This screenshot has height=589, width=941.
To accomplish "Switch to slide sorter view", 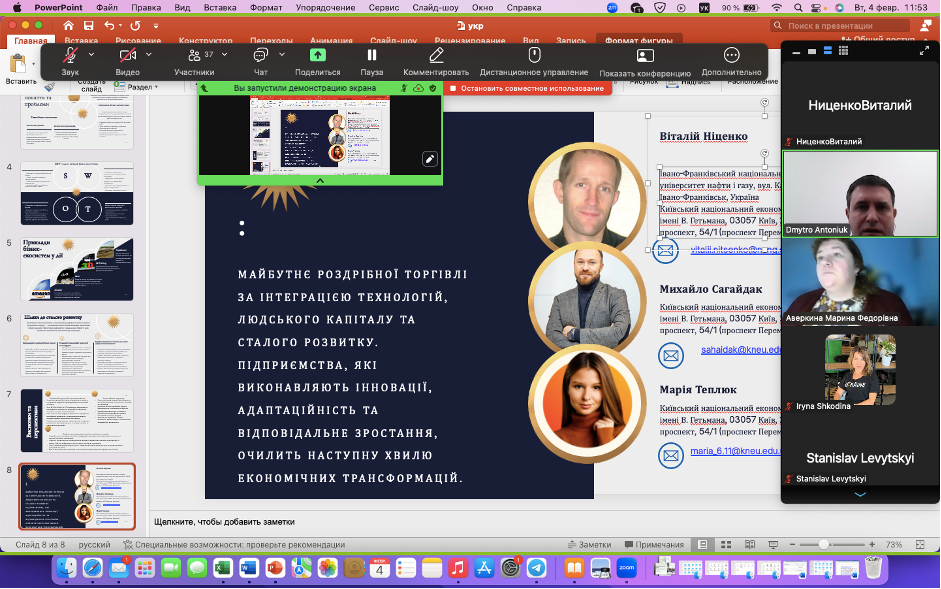I will tap(726, 545).
